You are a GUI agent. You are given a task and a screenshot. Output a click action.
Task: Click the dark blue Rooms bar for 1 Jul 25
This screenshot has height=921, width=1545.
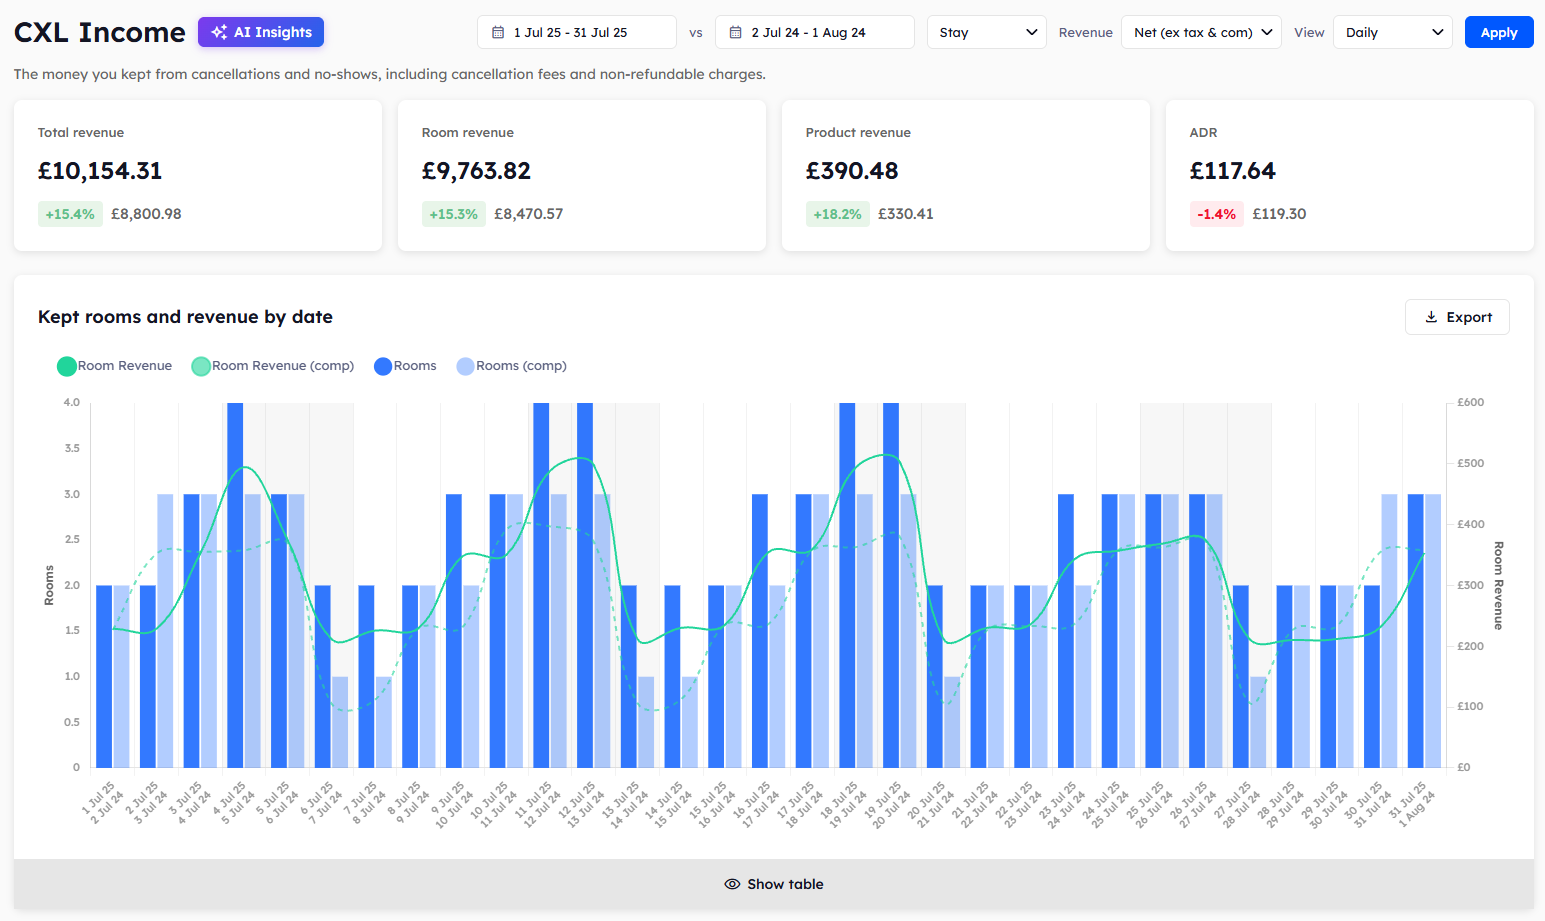104,676
